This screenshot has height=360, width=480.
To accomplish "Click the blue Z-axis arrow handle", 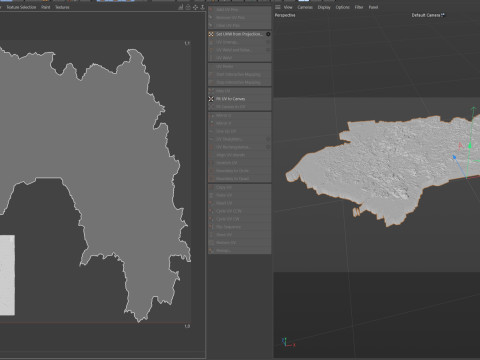I will tap(454, 157).
